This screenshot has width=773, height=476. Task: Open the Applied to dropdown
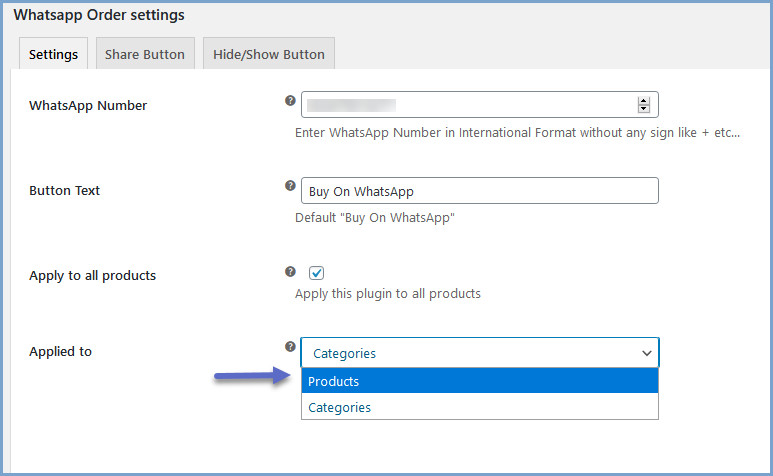coord(479,352)
